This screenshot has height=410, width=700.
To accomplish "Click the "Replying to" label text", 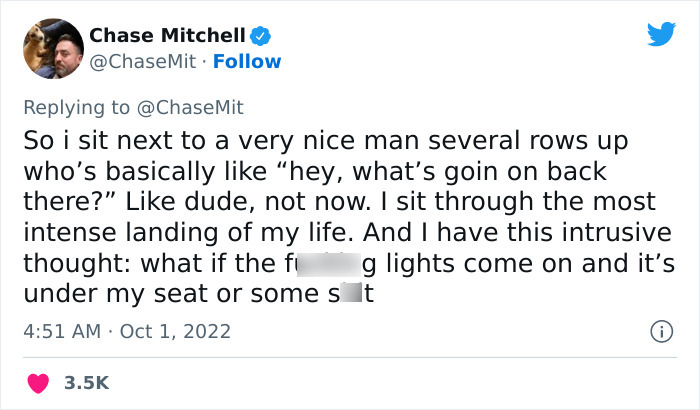I will pyautogui.click(x=76, y=106).
